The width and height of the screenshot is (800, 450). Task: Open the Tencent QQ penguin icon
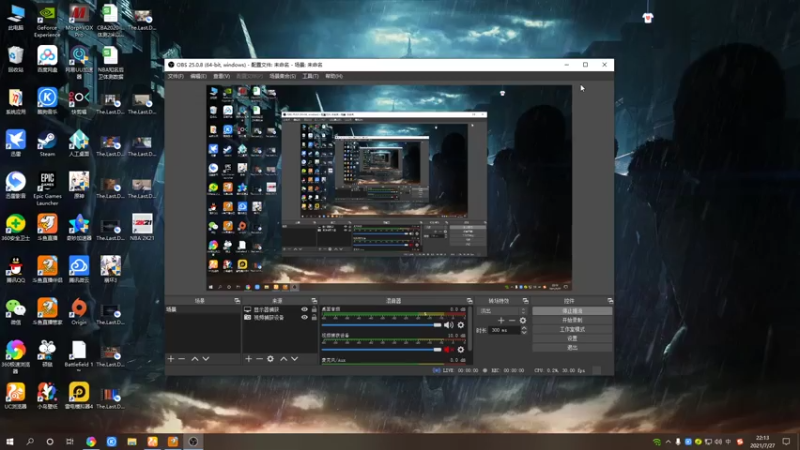point(16,269)
